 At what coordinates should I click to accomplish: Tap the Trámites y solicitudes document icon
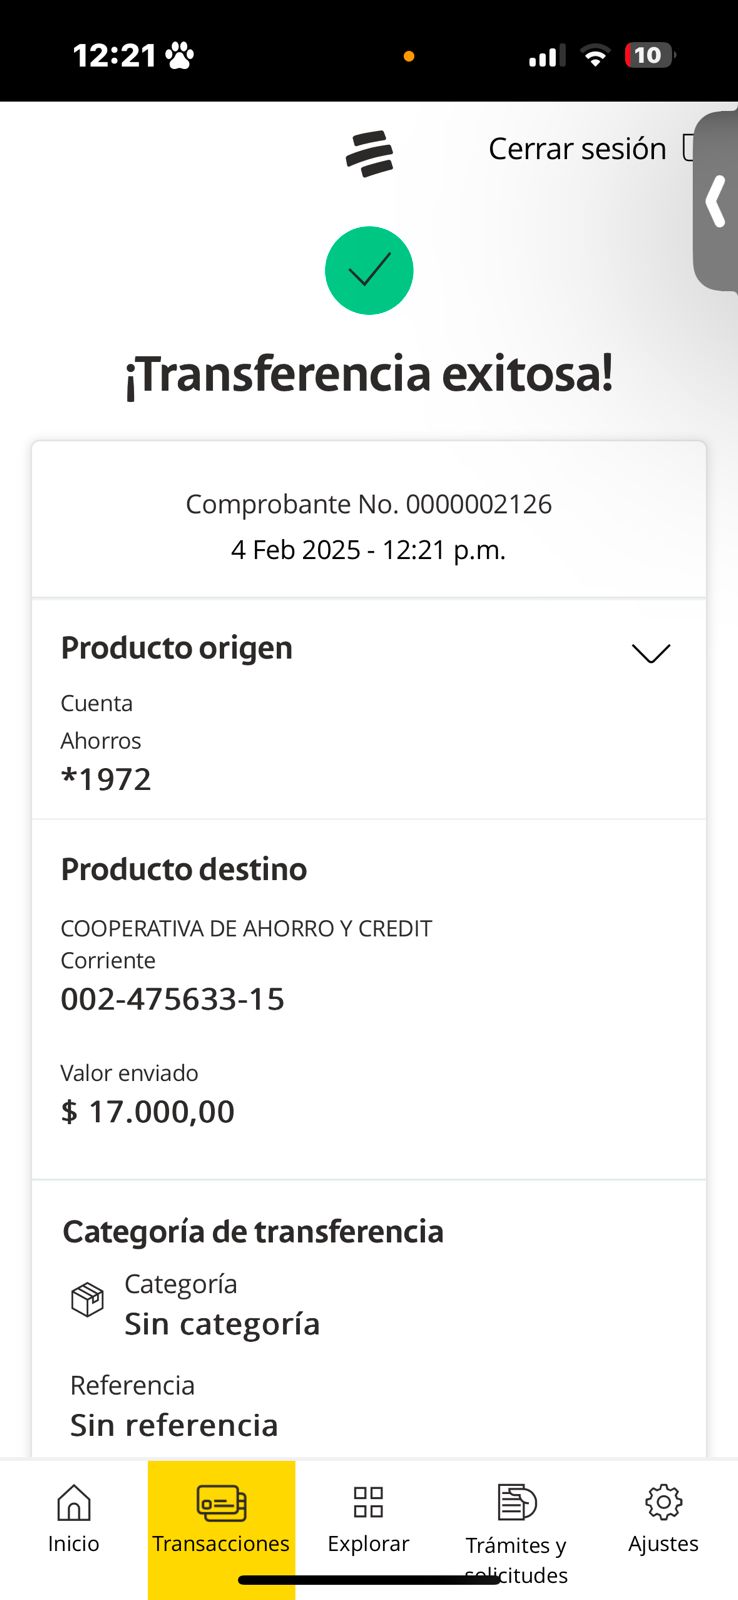coord(516,1502)
